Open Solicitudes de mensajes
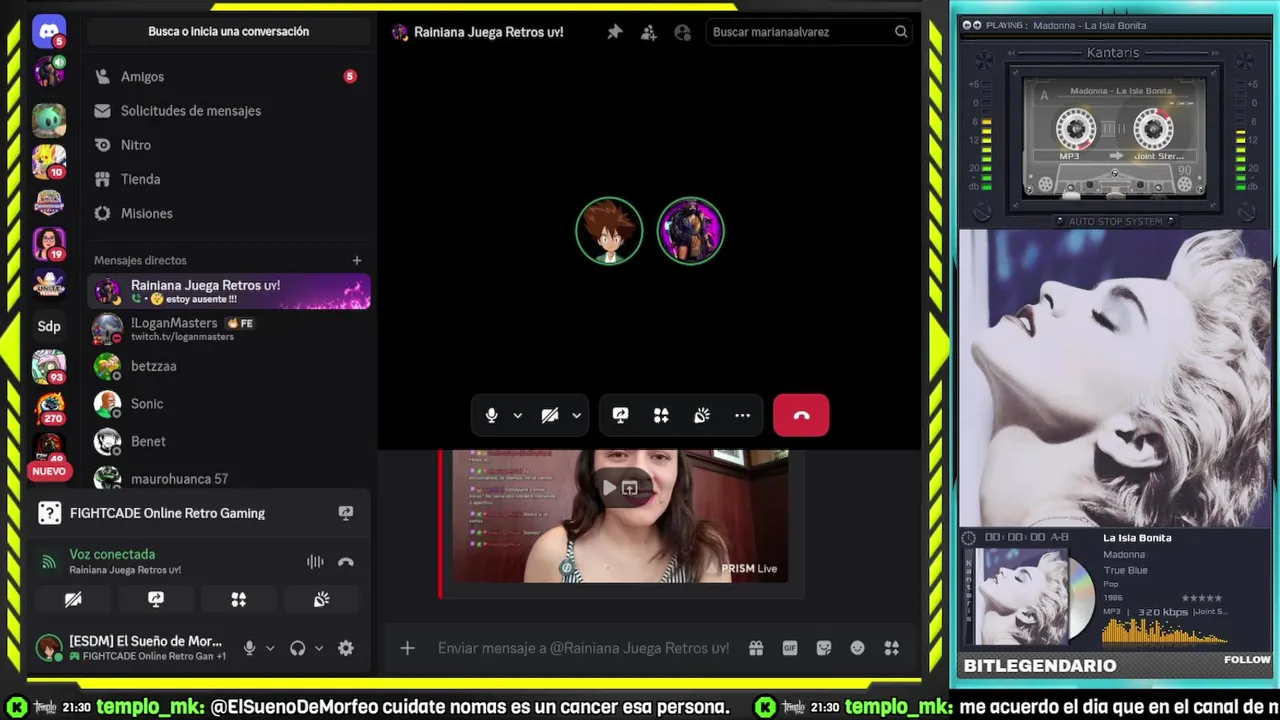1280x720 pixels. click(228, 111)
